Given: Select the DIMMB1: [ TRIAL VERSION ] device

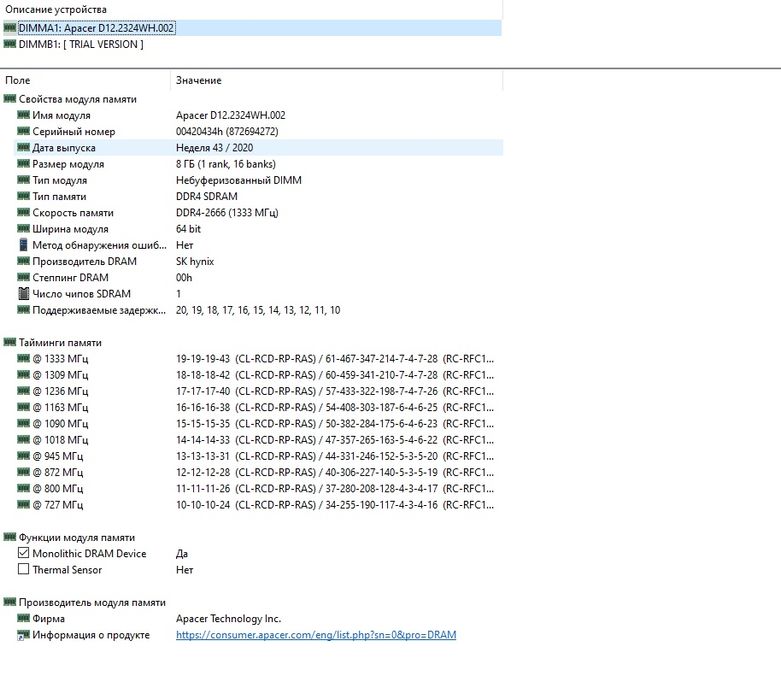Looking at the screenshot, I should [81, 44].
